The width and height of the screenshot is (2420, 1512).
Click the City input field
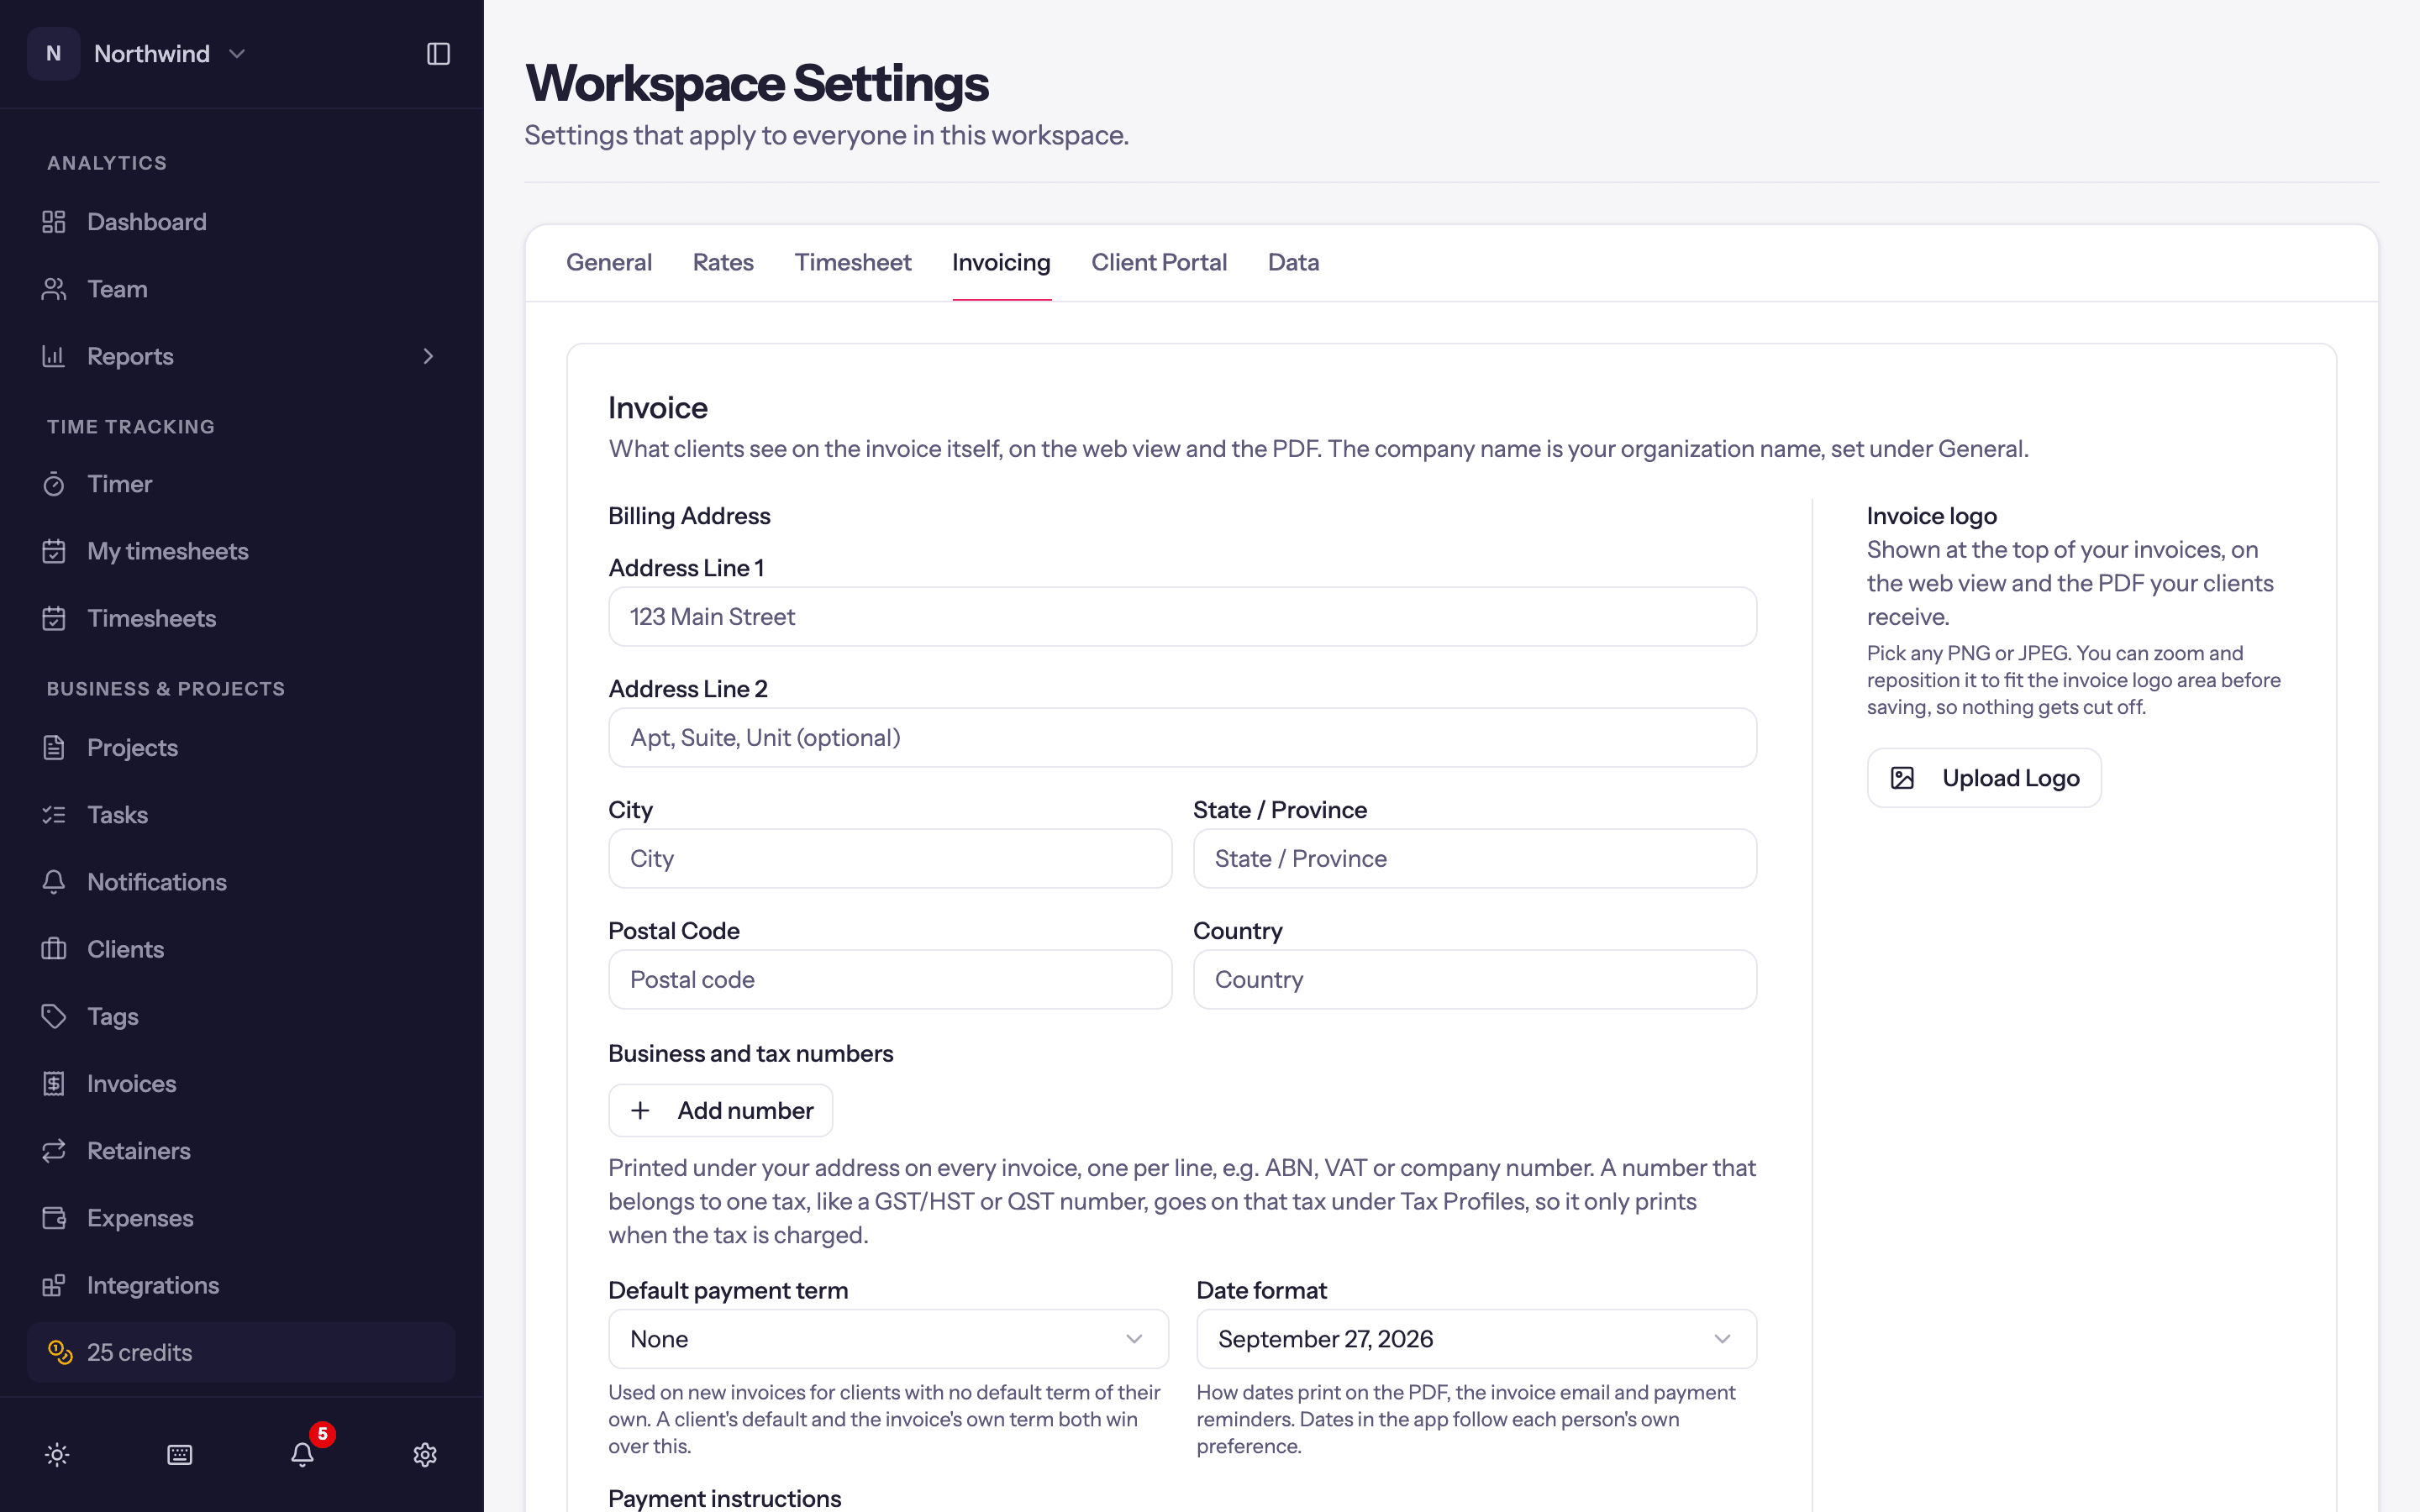coord(890,859)
